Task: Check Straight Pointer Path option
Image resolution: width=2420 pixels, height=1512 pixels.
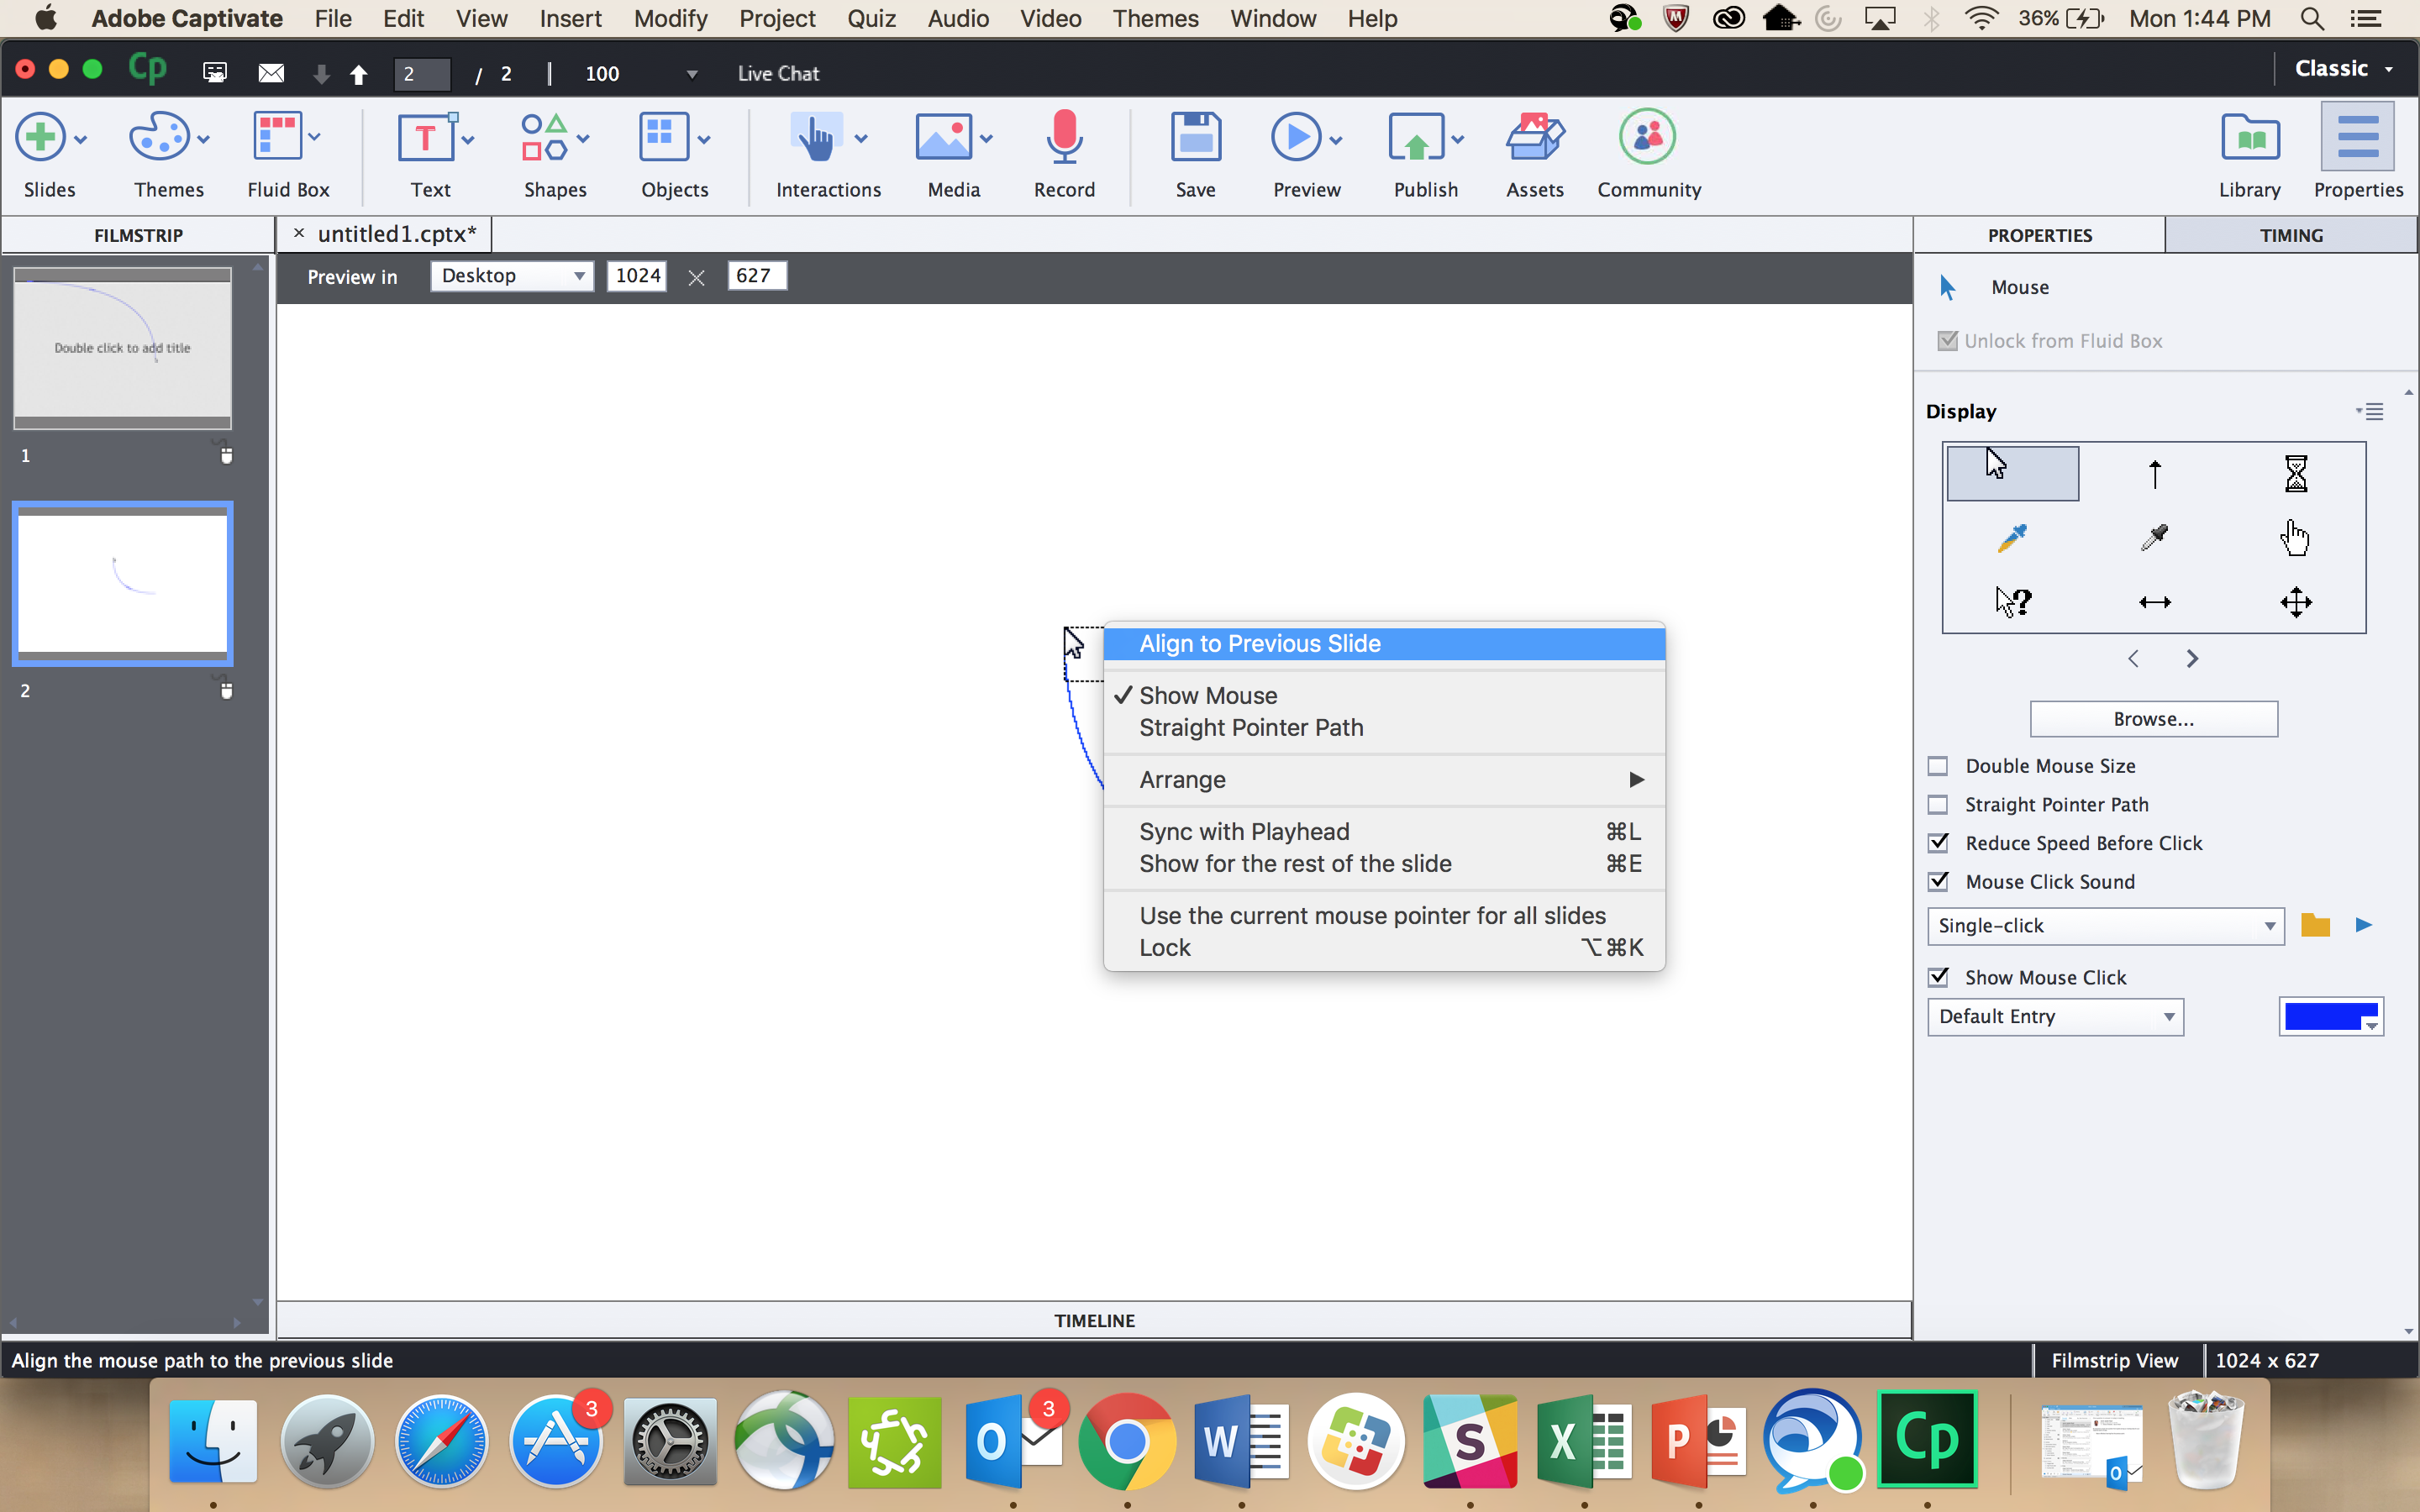Action: [1938, 804]
